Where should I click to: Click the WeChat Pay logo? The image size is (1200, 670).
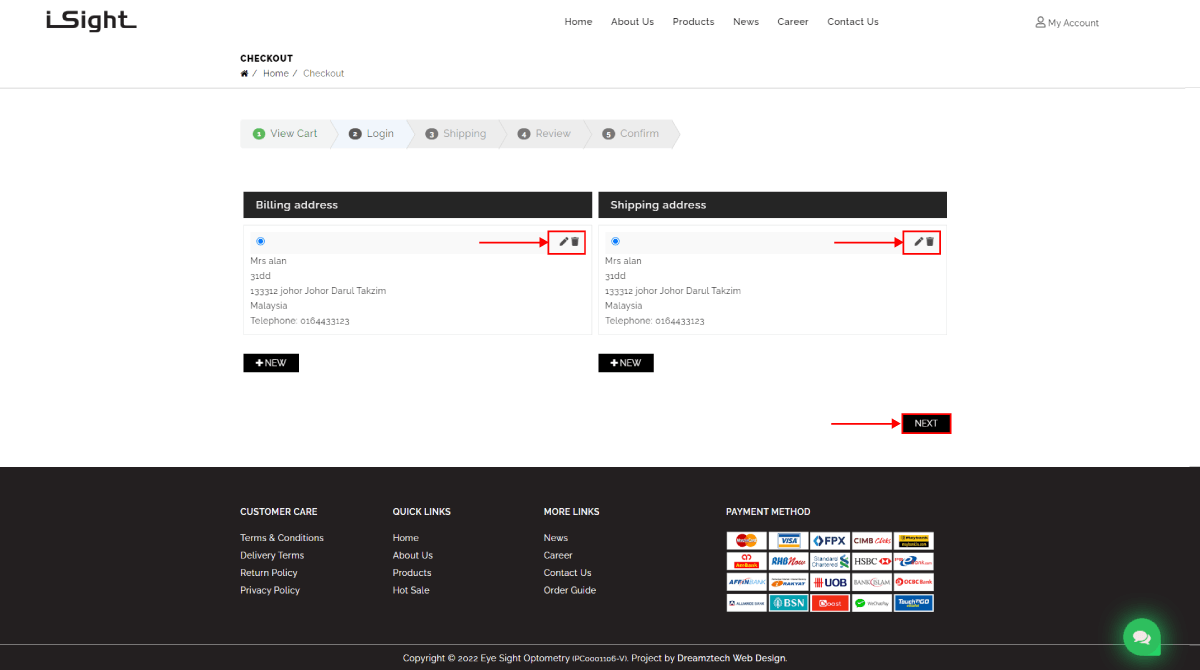point(872,603)
